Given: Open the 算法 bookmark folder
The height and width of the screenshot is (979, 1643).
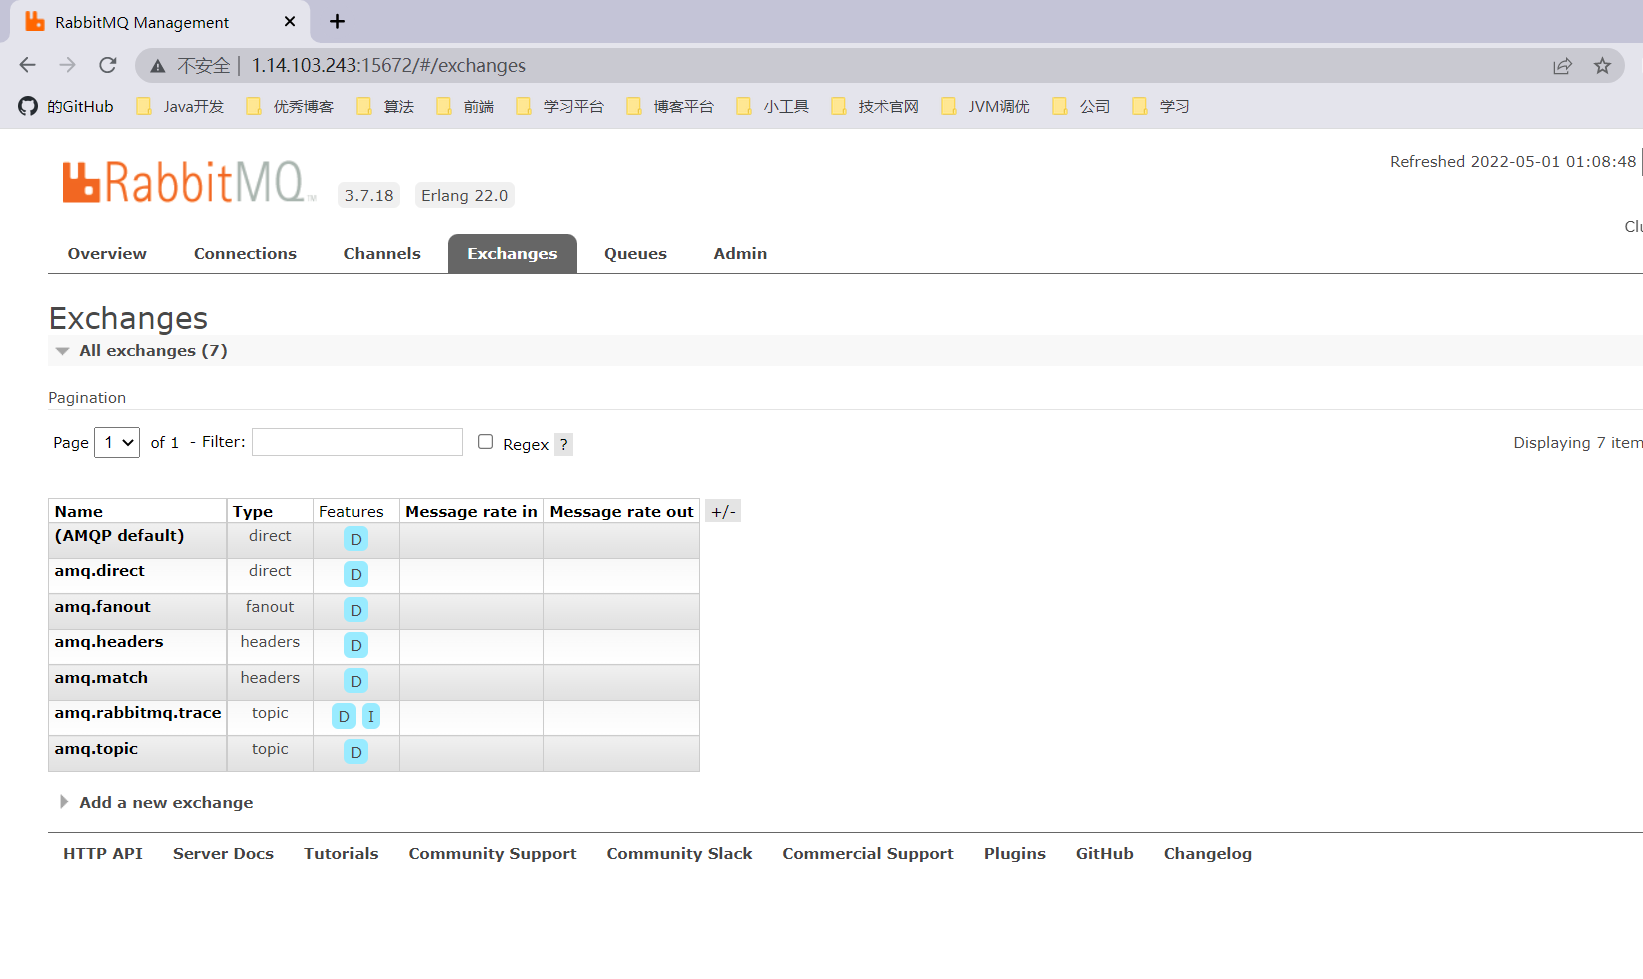Looking at the screenshot, I should [x=385, y=106].
